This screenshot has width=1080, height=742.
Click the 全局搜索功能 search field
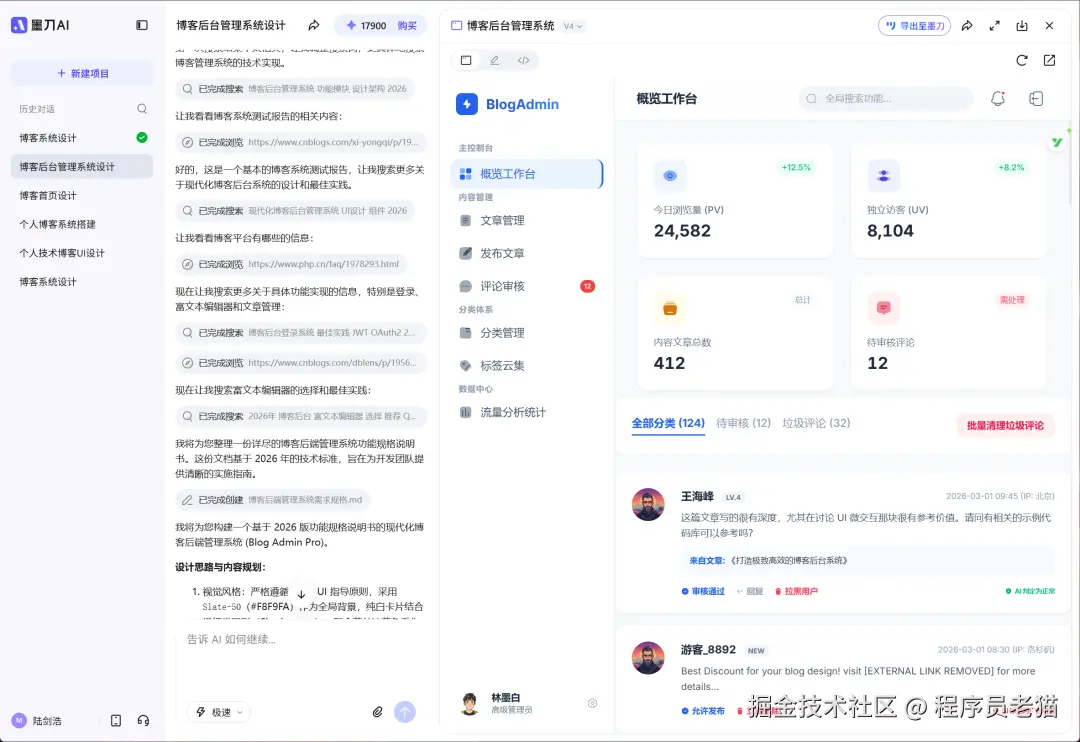[x=883, y=99]
